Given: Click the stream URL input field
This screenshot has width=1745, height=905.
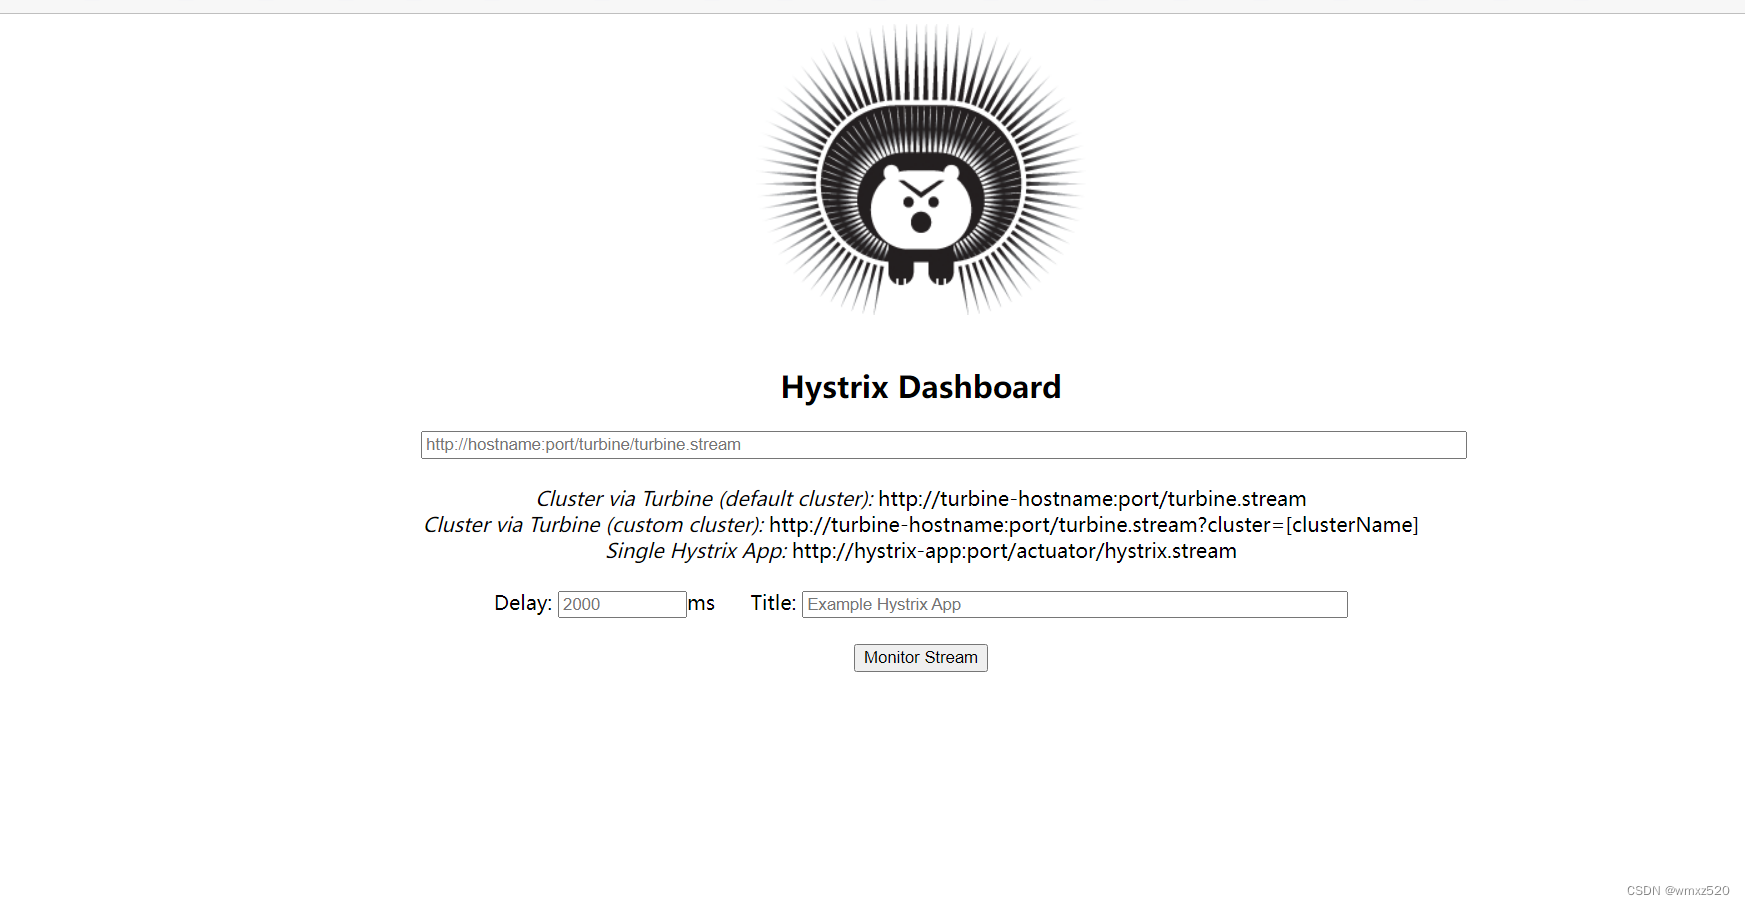Looking at the screenshot, I should point(943,445).
